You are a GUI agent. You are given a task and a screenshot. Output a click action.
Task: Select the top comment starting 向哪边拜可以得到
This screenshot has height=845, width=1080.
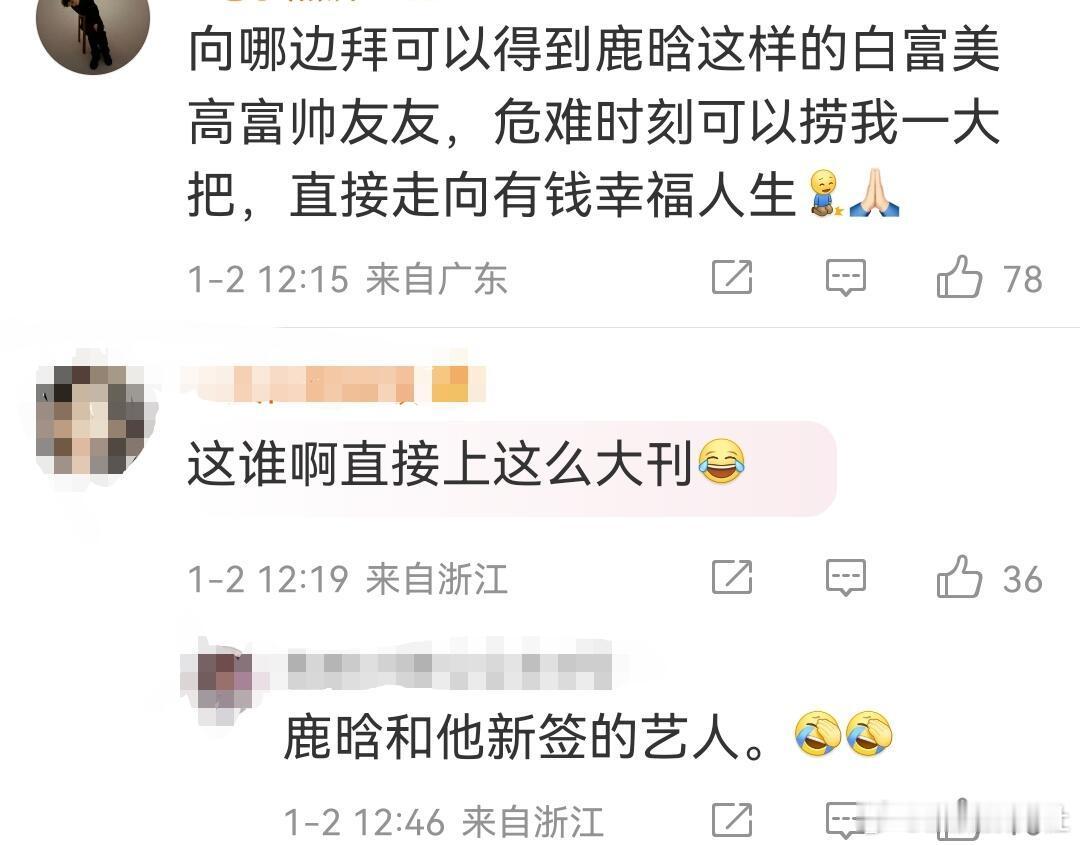coord(594,123)
